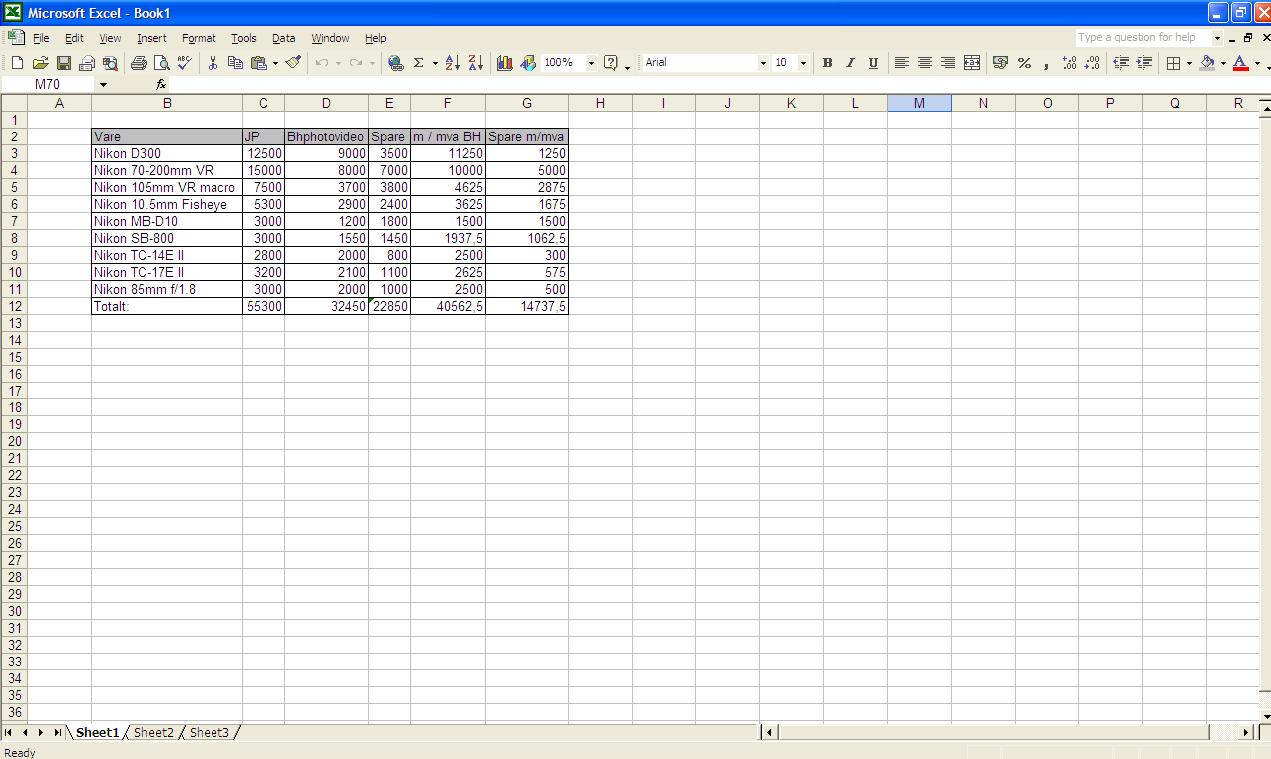Viewport: 1271px width, 759px height.
Task: Click the formula bar input field
Action: pyautogui.click(x=720, y=85)
